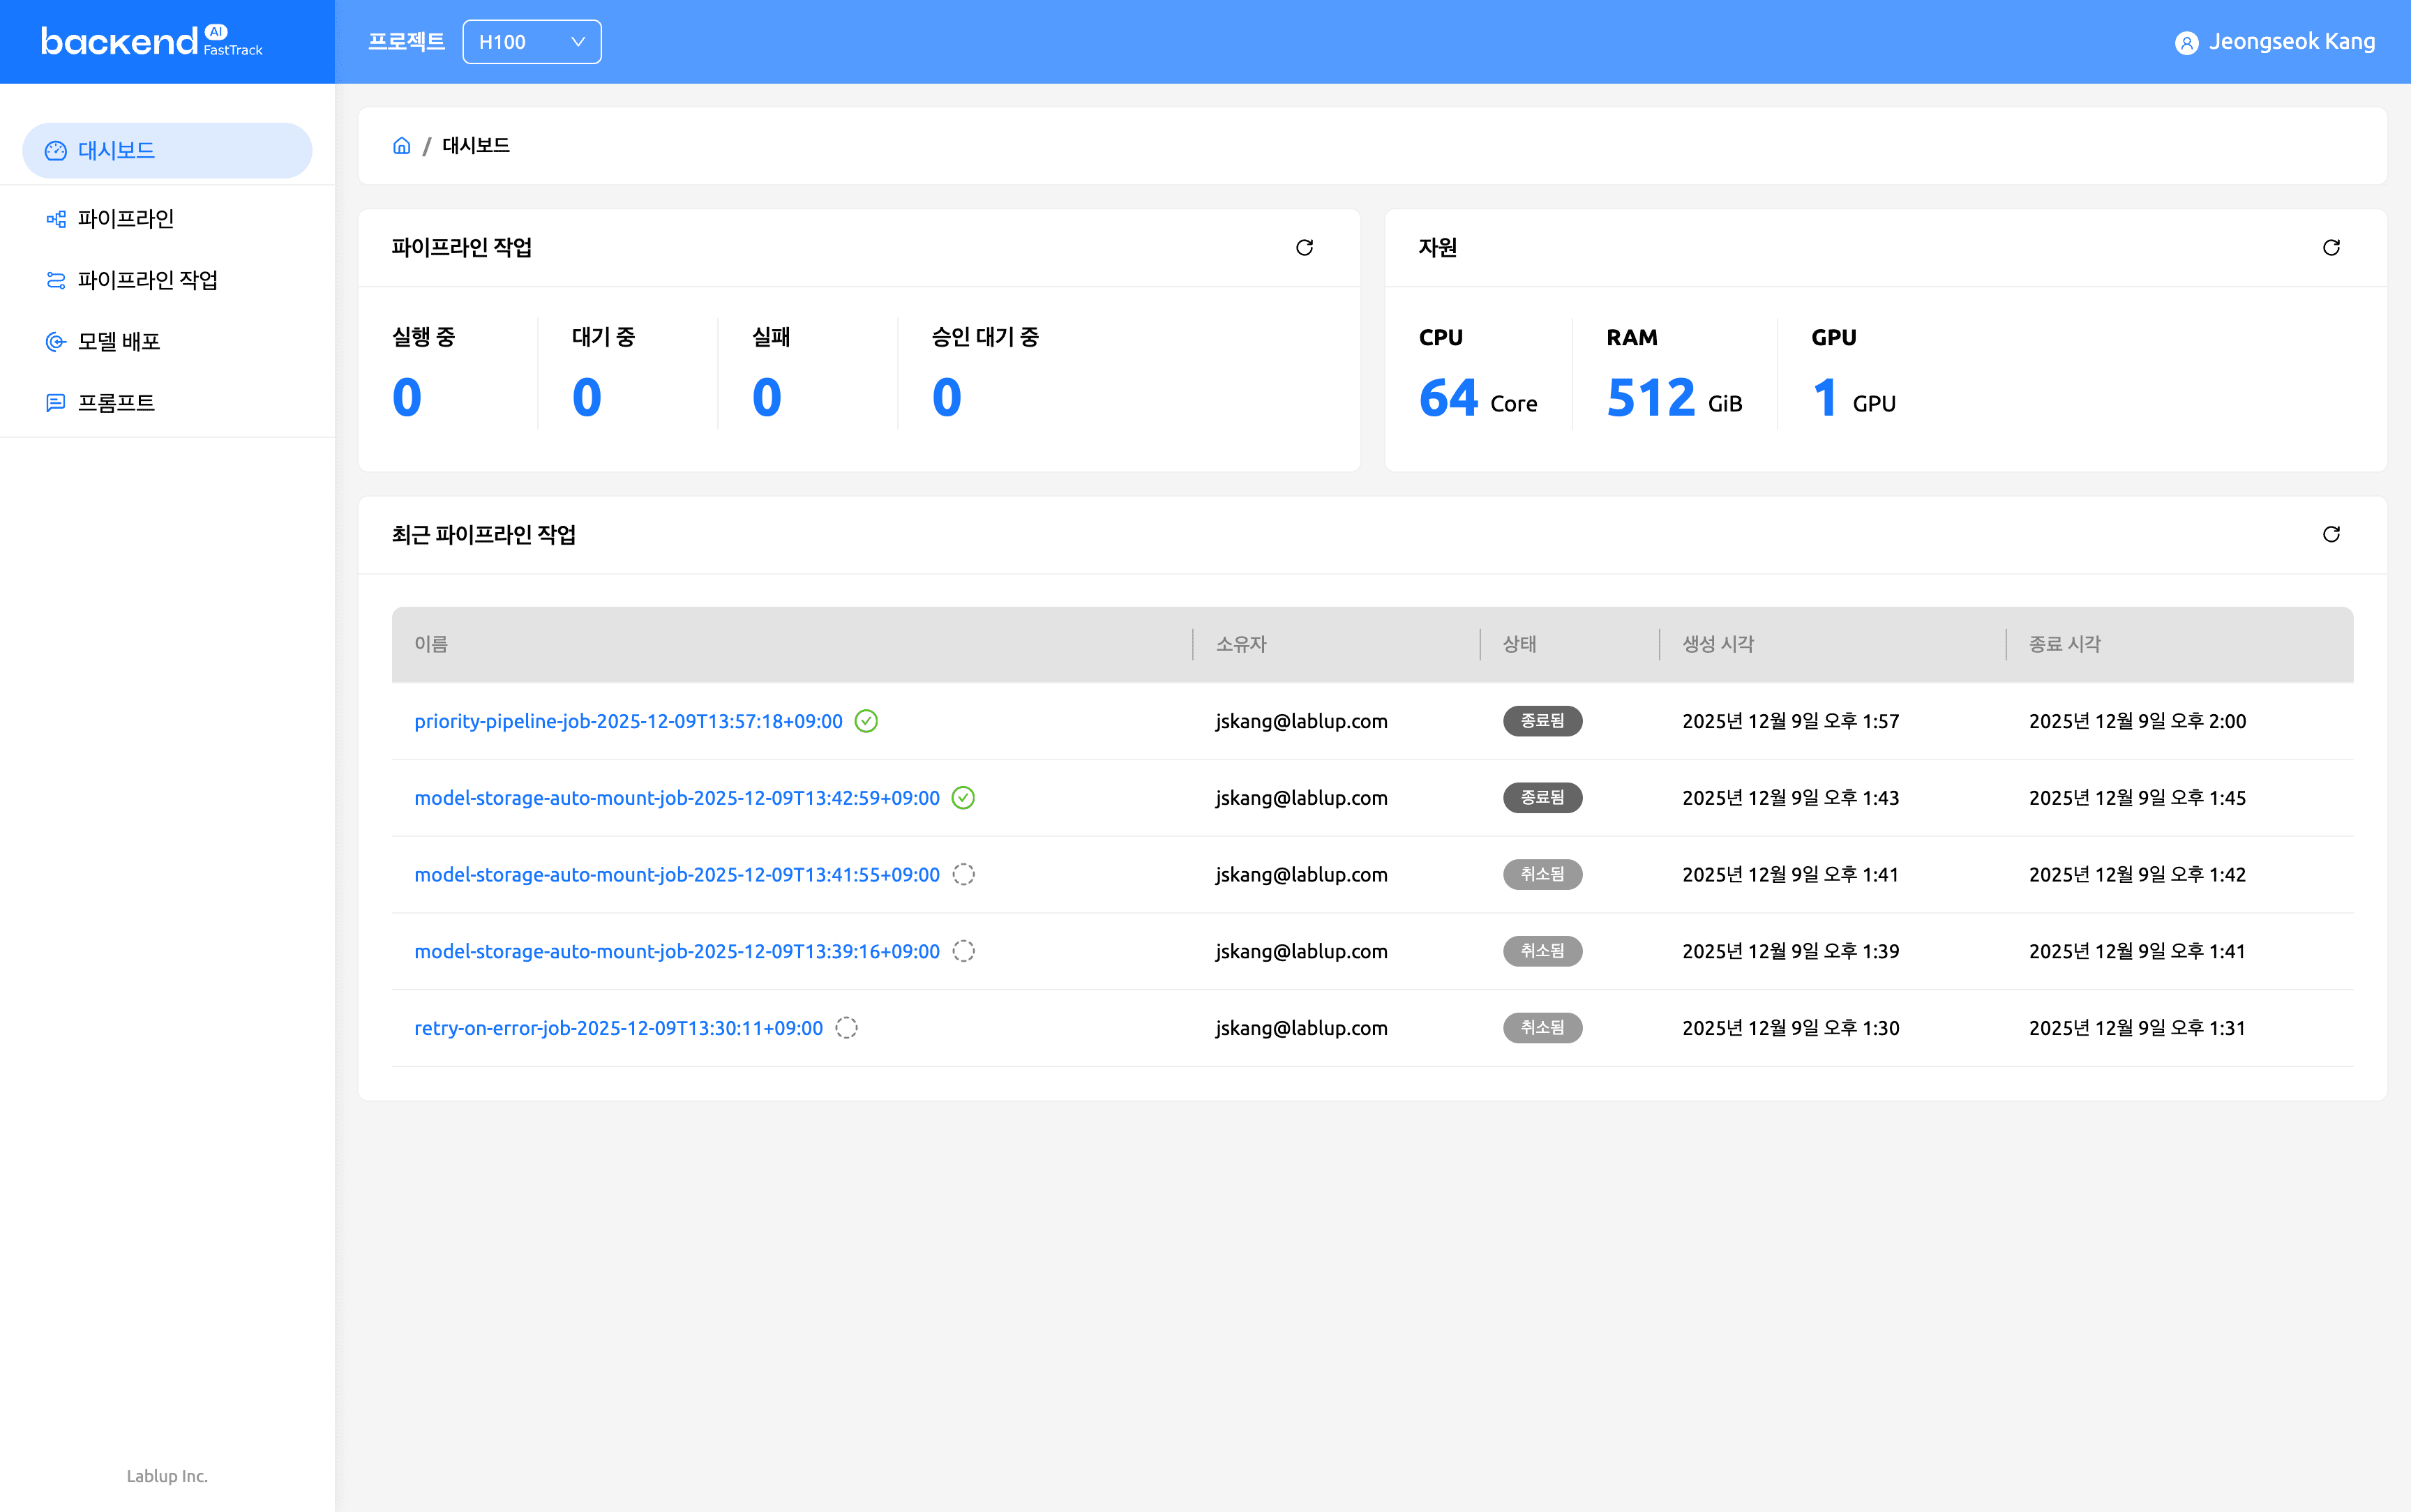Click the success check icon beside priority-pipeline-job

pos(866,720)
